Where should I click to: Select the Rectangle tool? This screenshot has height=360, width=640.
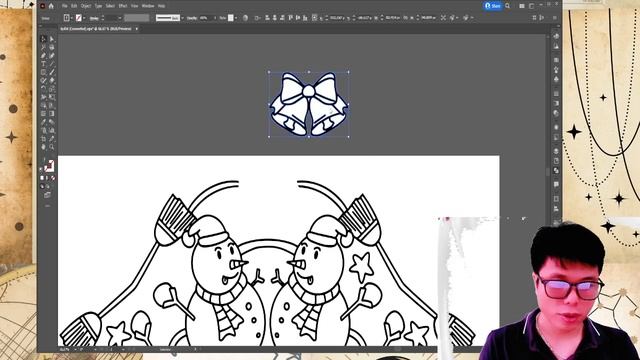[x=44, y=72]
